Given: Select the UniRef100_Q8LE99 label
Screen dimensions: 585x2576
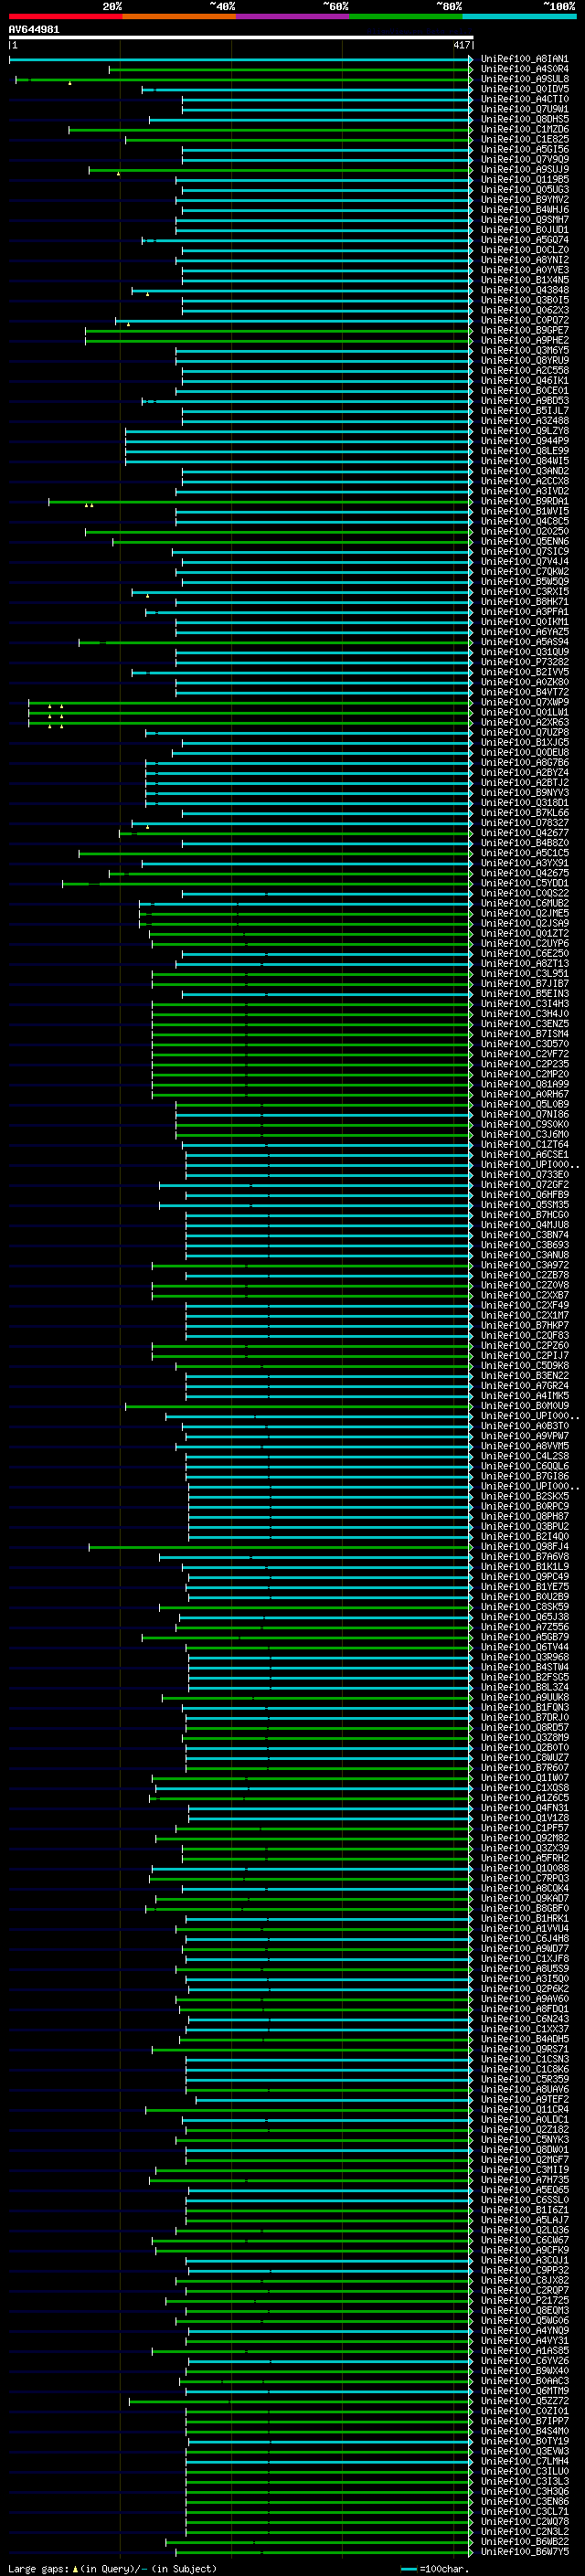Looking at the screenshot, I should tap(525, 451).
